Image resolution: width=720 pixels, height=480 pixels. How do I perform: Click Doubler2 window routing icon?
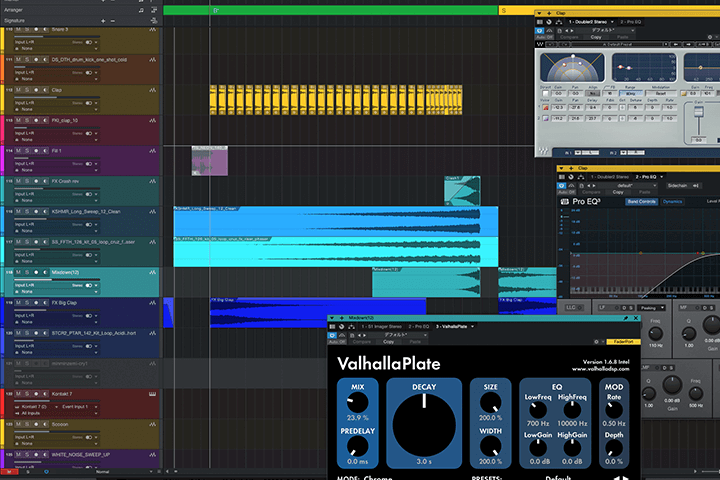pos(558,22)
